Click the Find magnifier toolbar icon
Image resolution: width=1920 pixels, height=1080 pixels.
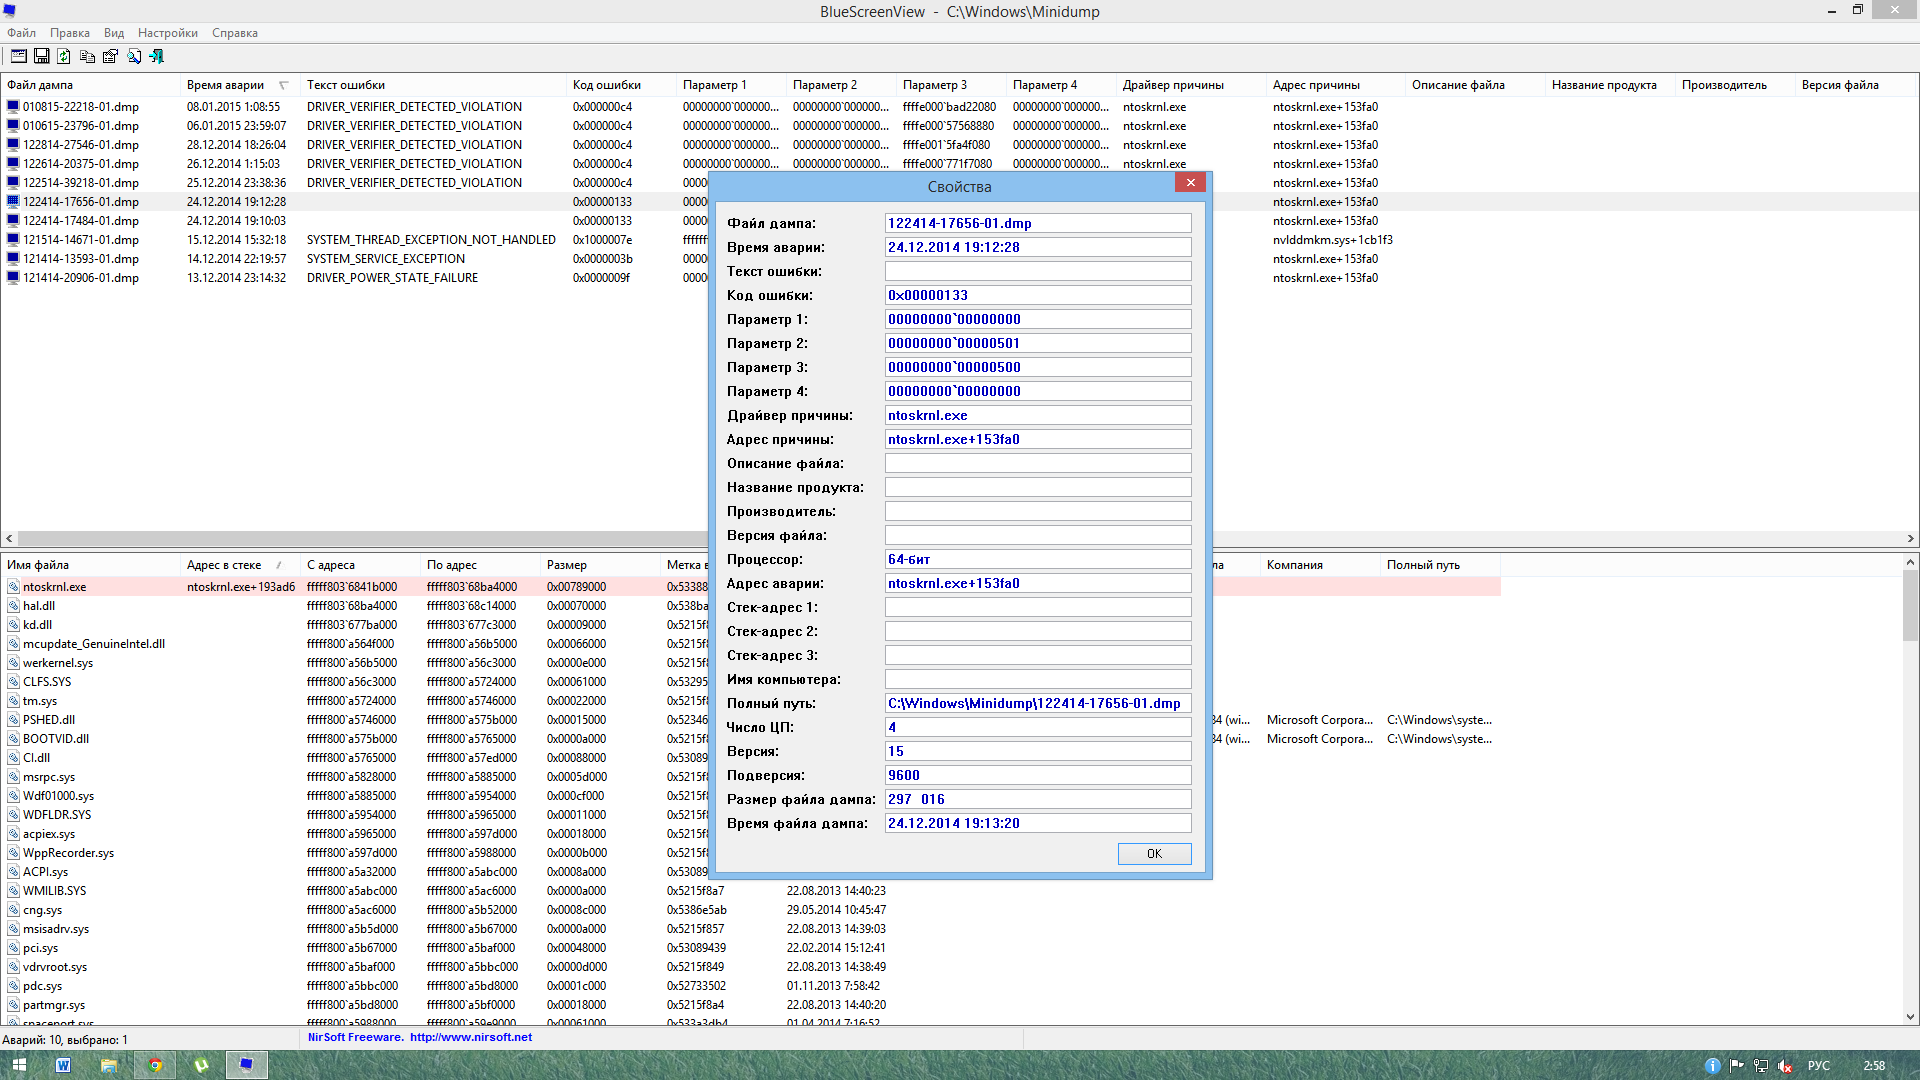pyautogui.click(x=134, y=57)
